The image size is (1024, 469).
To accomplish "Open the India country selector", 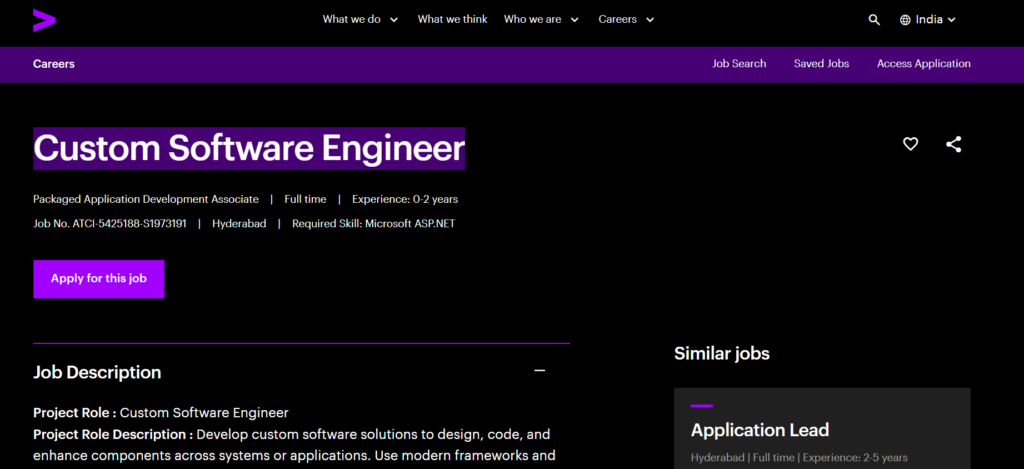I will 928,19.
